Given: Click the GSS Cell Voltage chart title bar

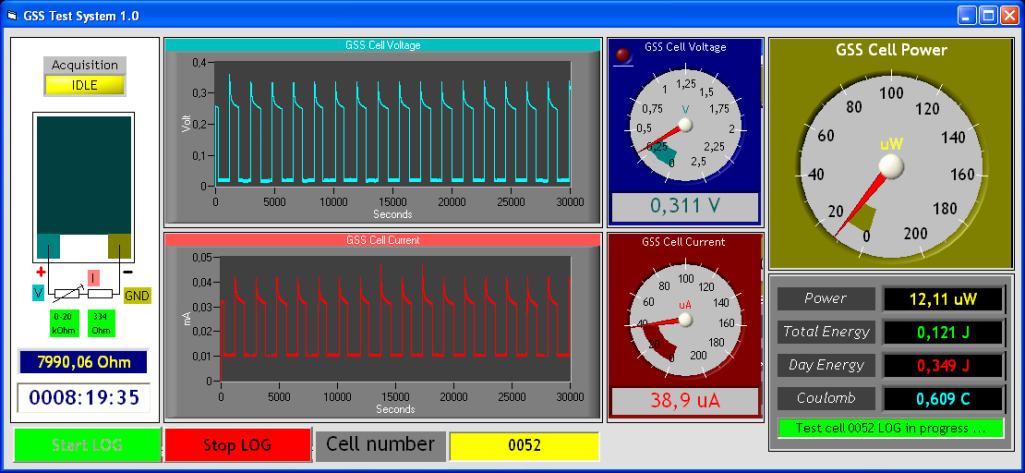Looking at the screenshot, I should (382, 45).
